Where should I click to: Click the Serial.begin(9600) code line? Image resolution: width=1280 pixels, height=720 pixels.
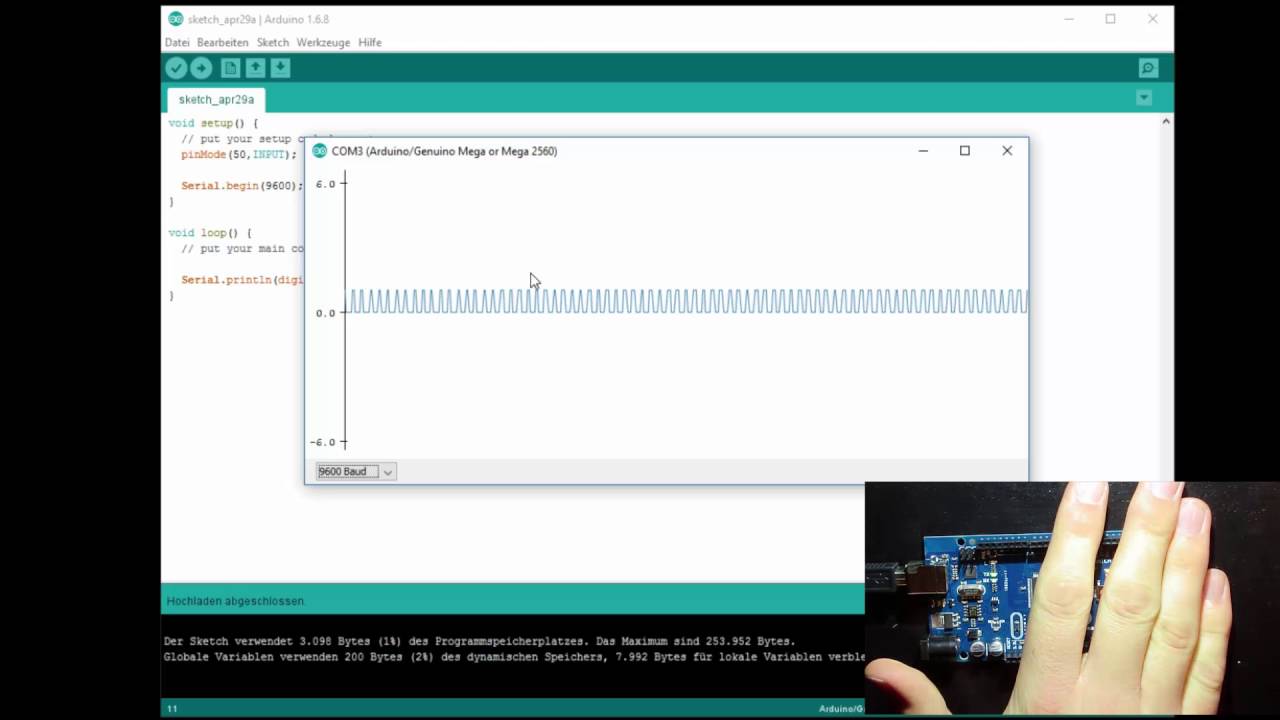pyautogui.click(x=241, y=186)
